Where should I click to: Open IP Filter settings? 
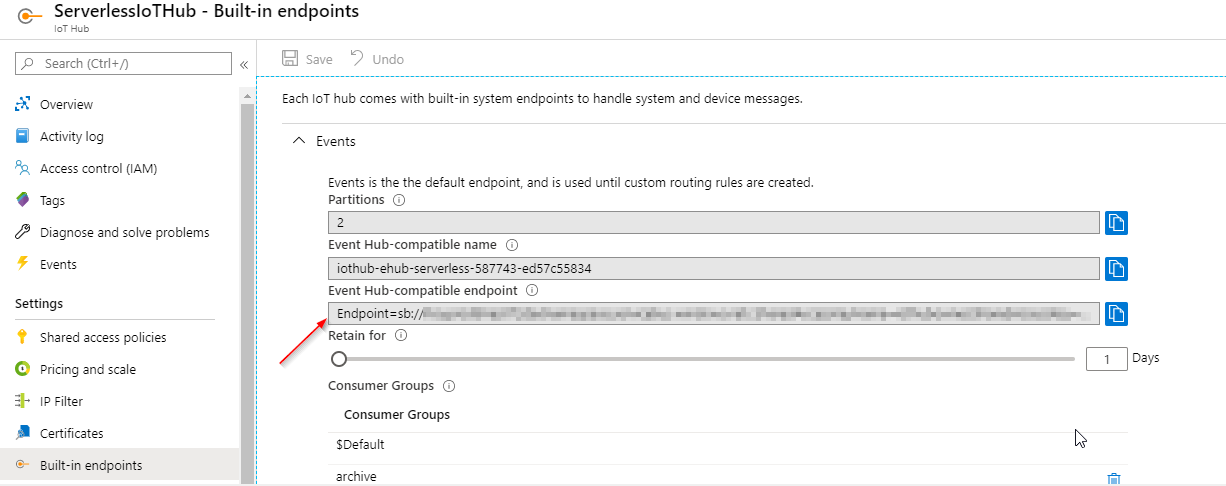click(x=61, y=401)
